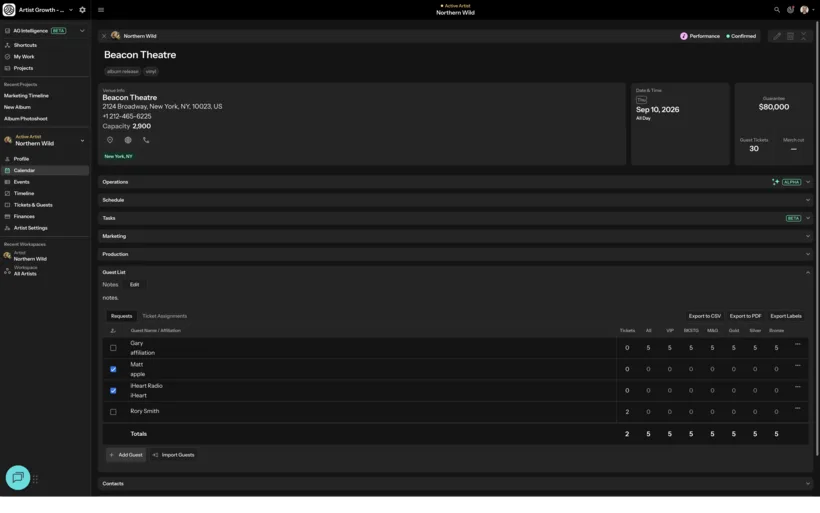Expand the Production section
Viewport: 820px width, 513px height.
pyautogui.click(x=808, y=254)
